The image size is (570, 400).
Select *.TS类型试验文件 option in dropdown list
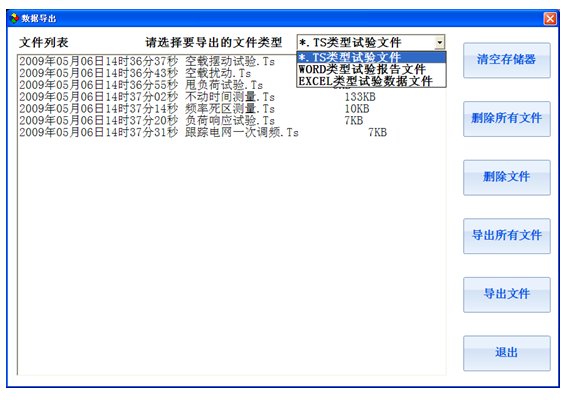371,57
